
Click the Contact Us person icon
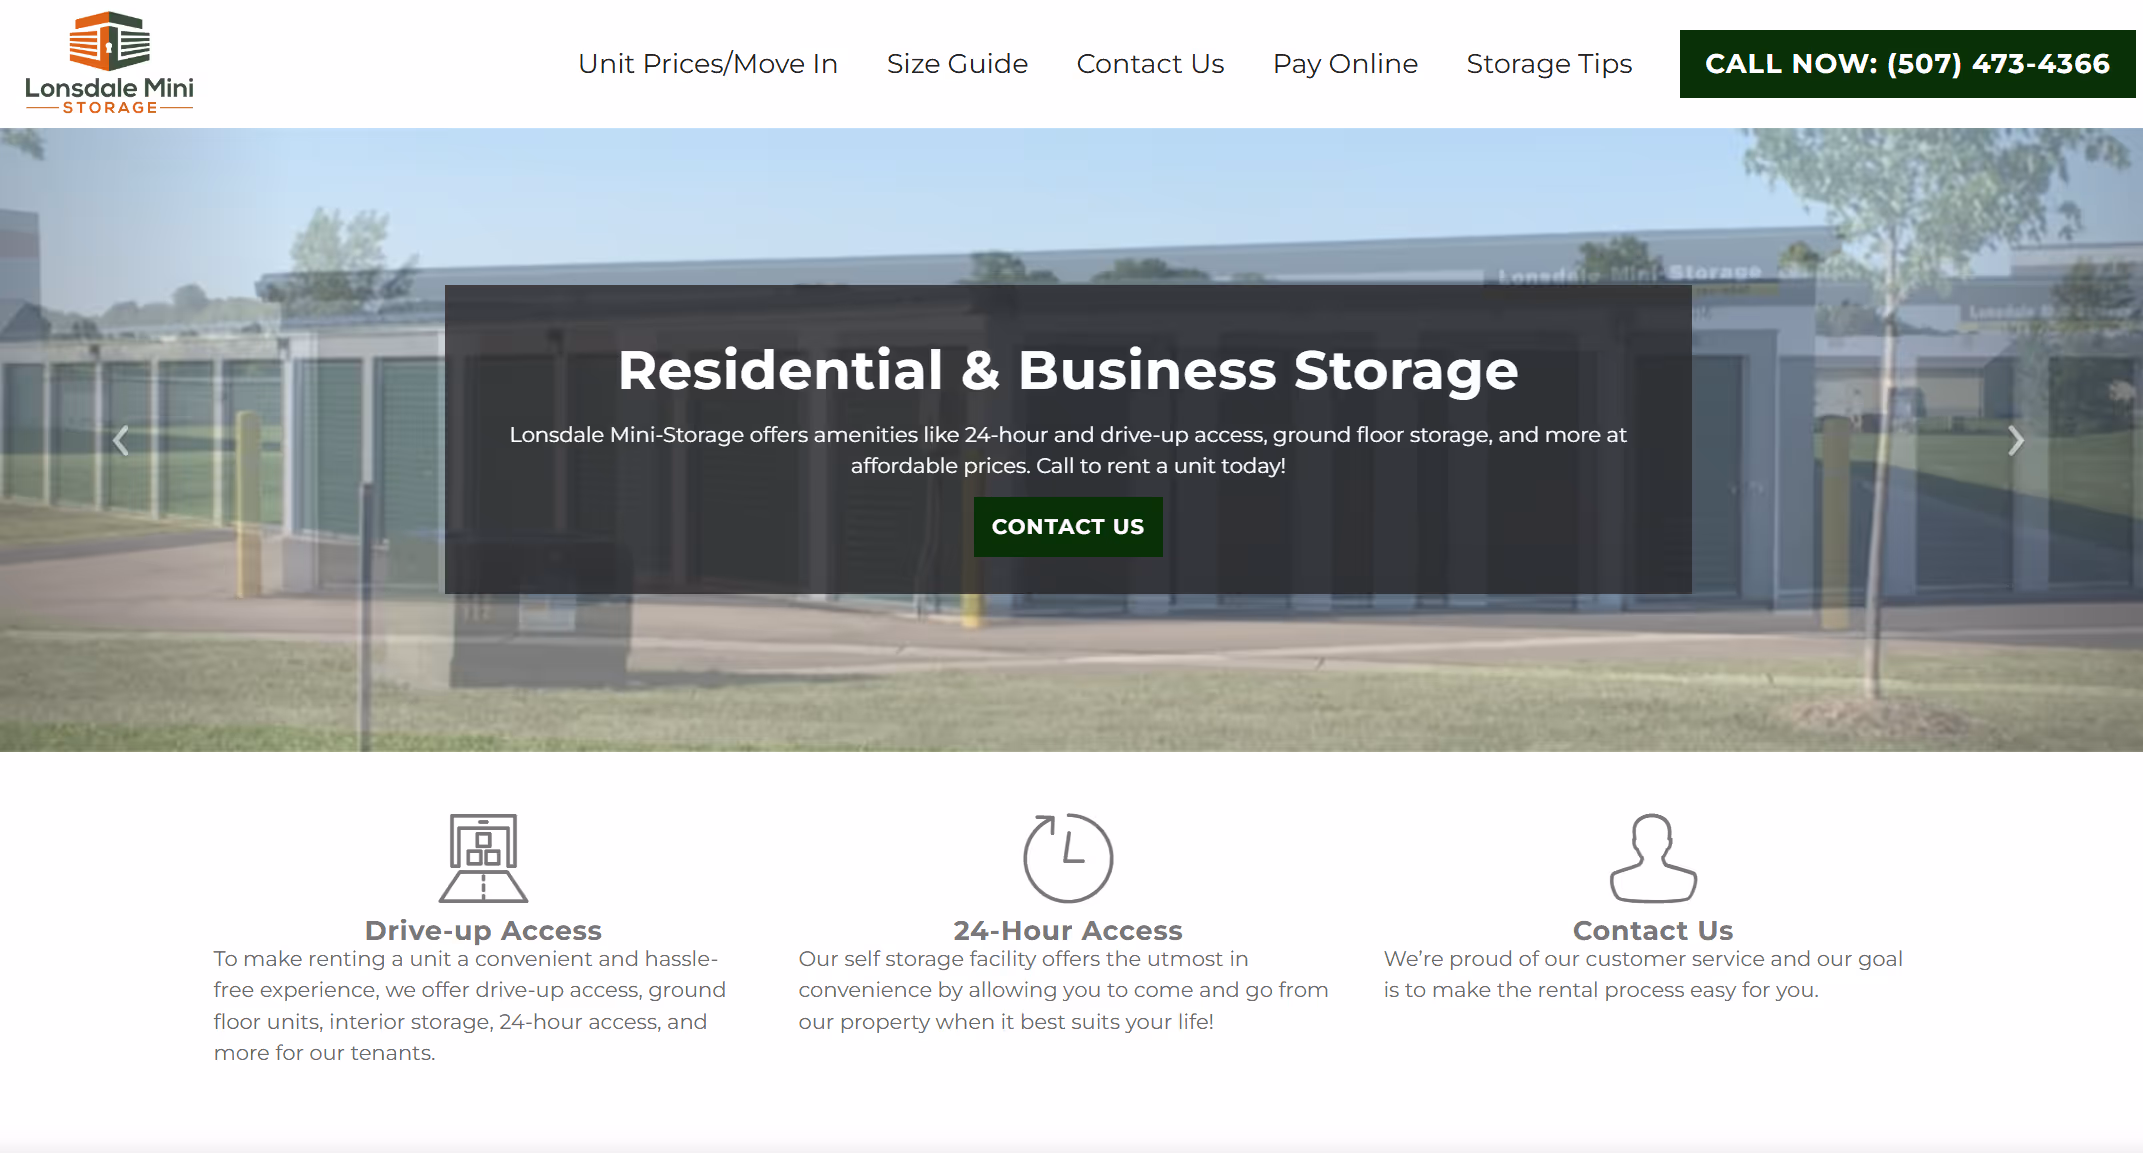[x=1653, y=858]
